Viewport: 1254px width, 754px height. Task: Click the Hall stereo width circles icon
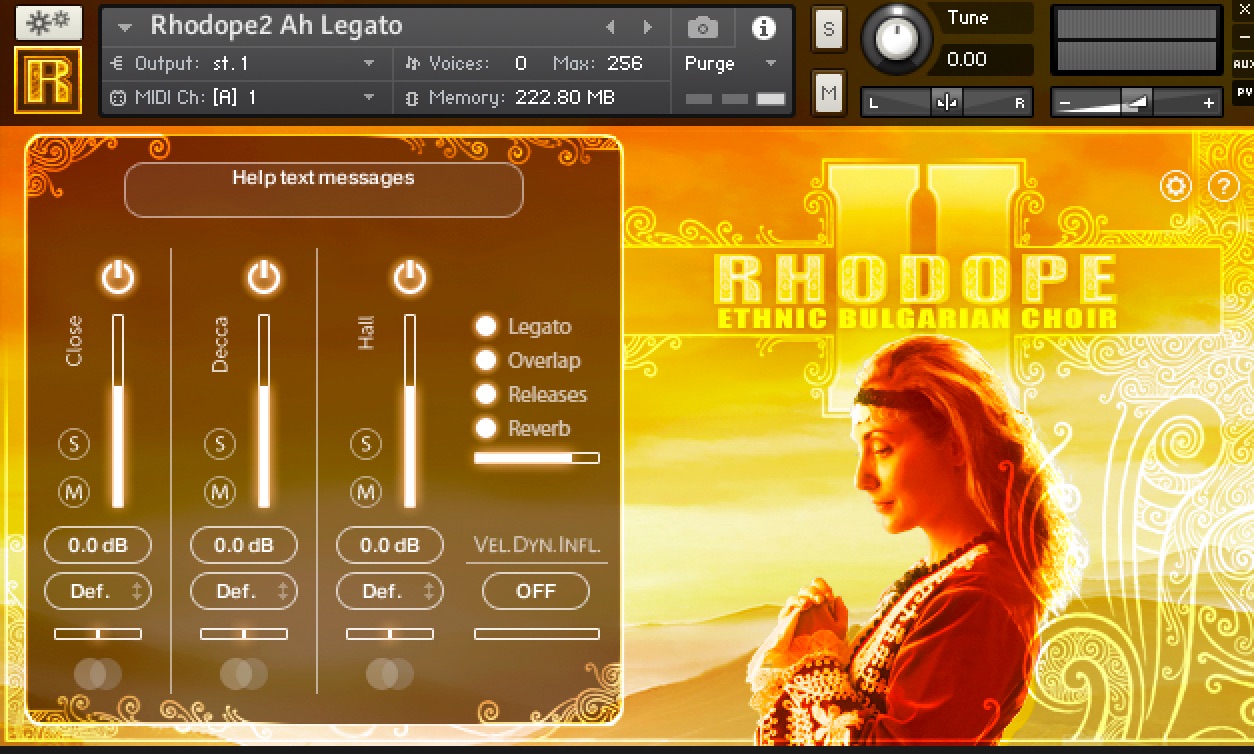pos(389,674)
